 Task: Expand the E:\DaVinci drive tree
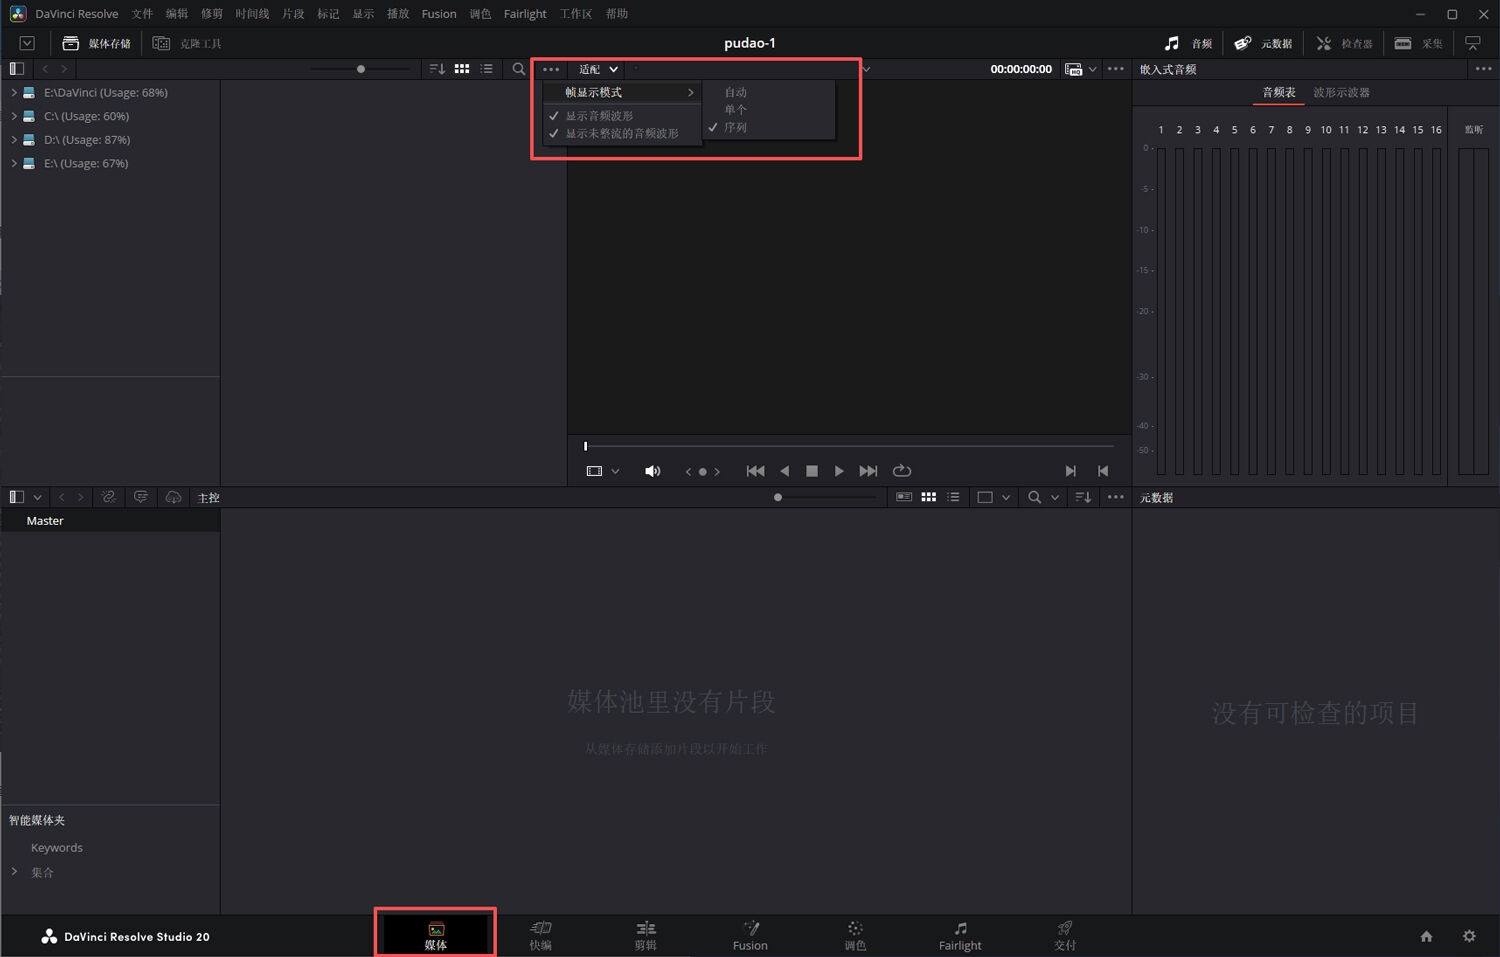tap(14, 92)
